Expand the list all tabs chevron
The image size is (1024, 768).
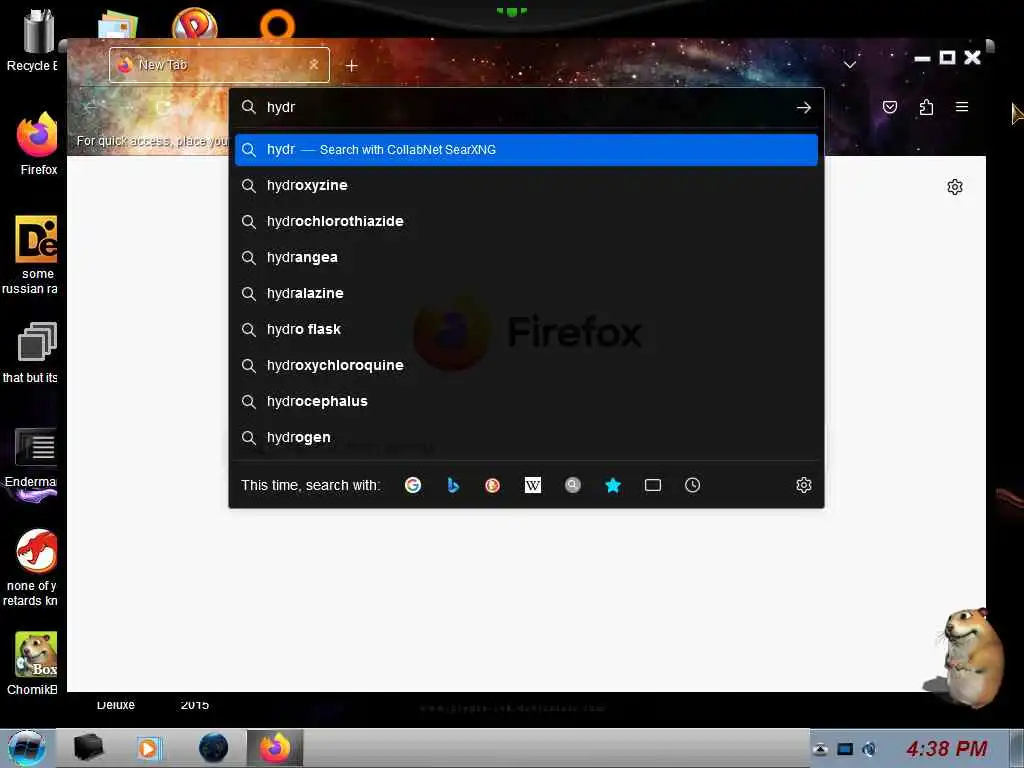[850, 65]
